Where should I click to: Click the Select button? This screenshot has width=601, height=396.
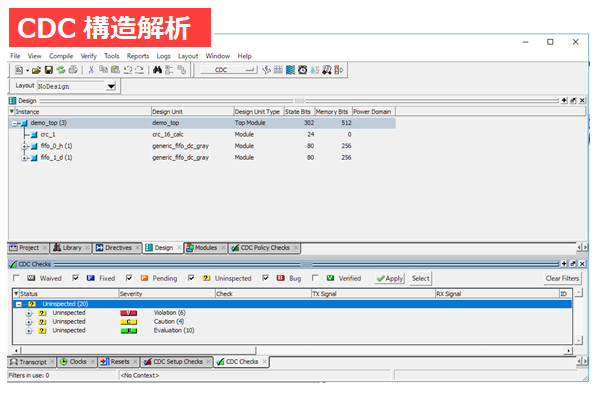pos(420,278)
